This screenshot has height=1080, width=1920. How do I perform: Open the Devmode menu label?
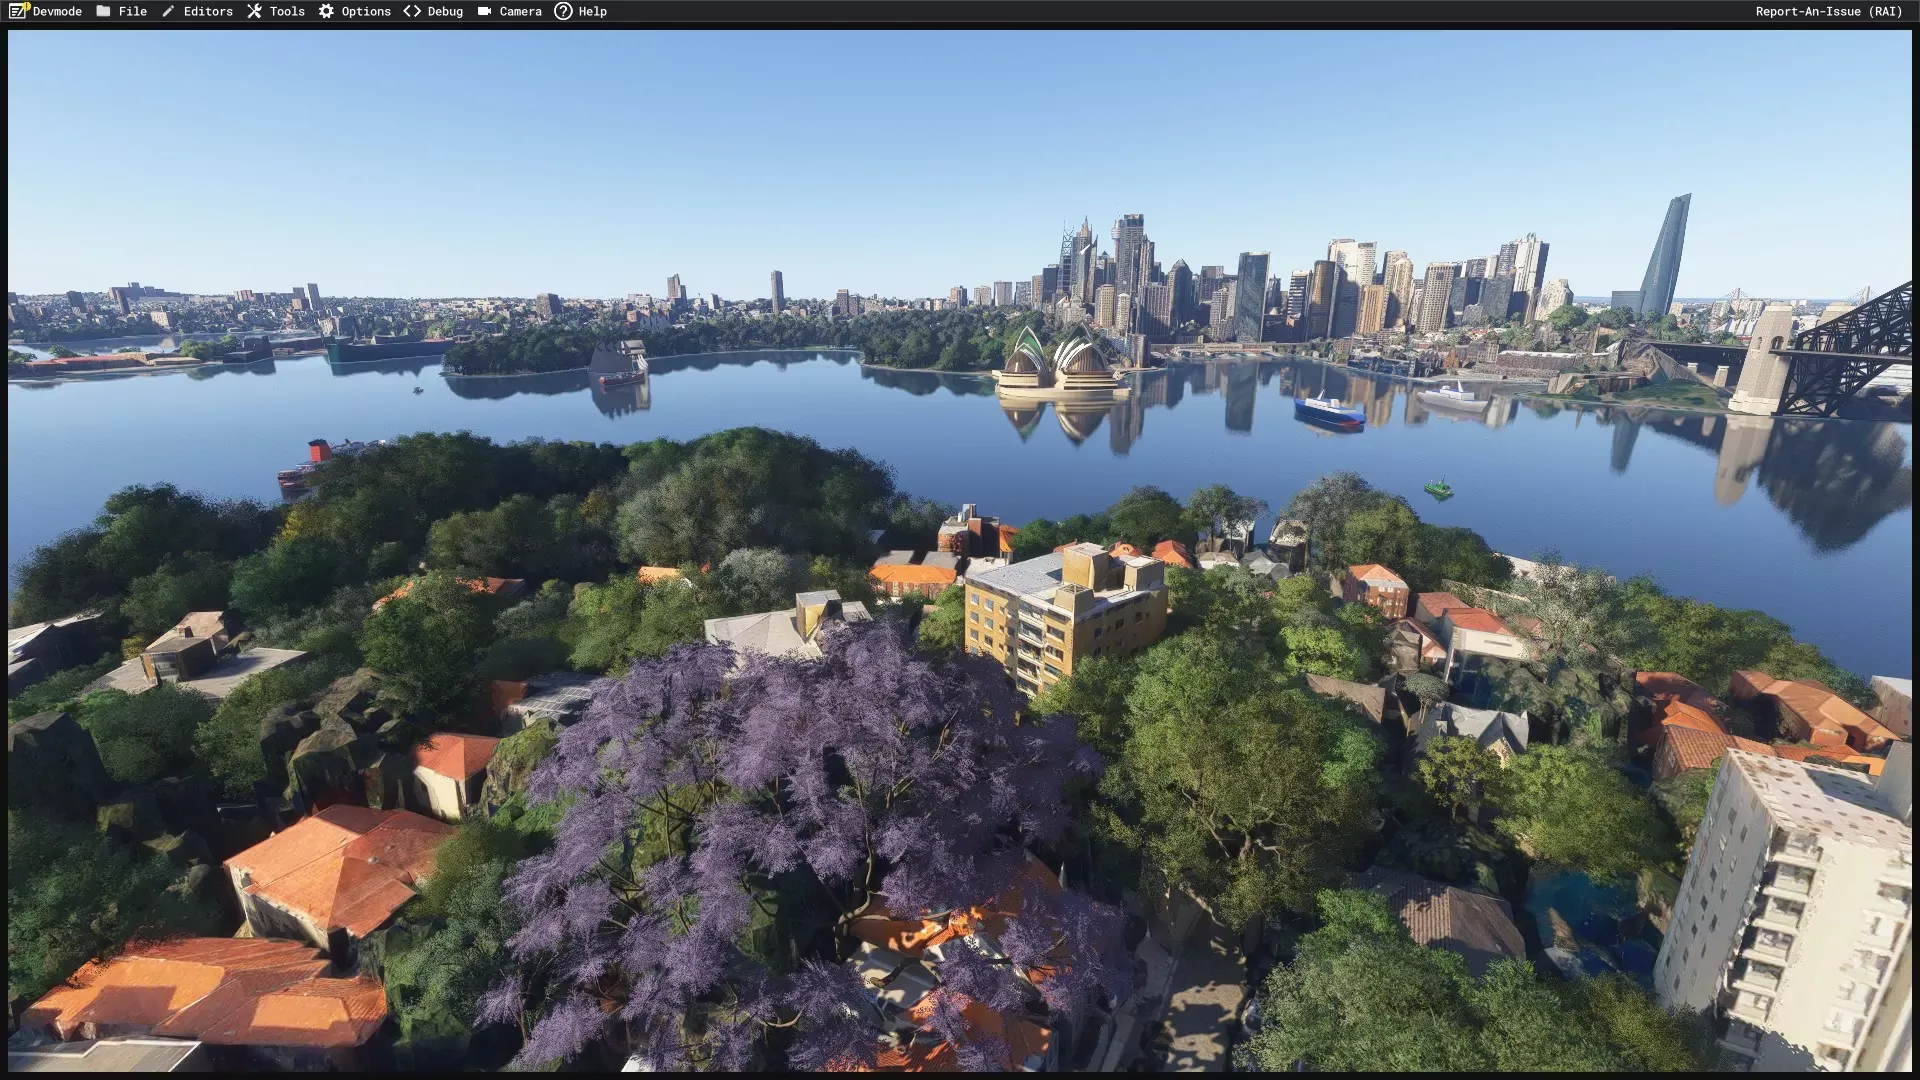[57, 11]
